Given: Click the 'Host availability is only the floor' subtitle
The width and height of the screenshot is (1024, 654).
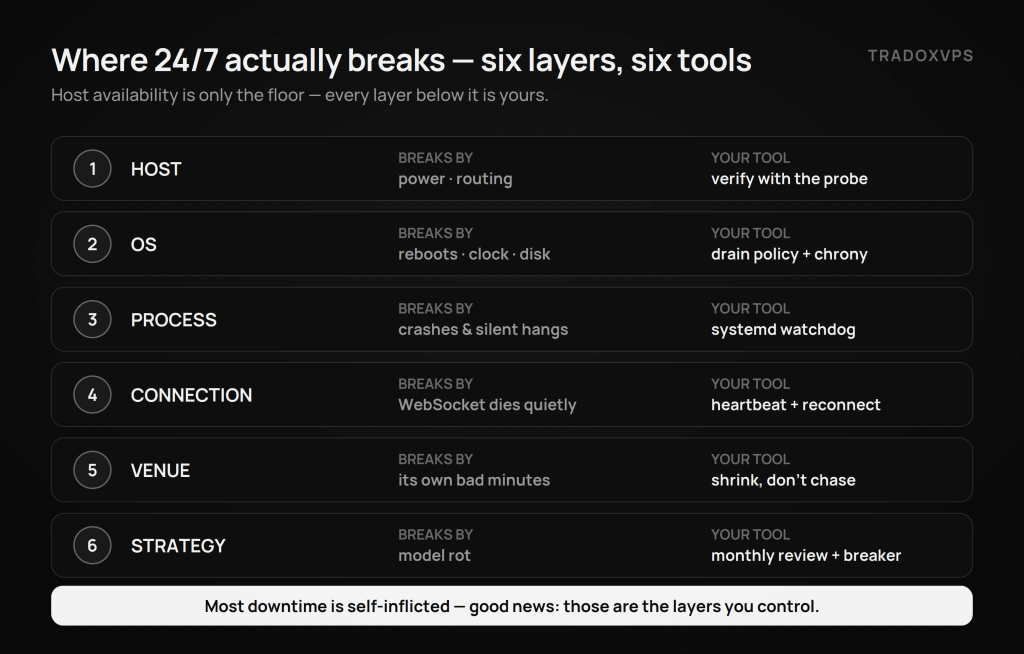Looking at the screenshot, I should pyautogui.click(x=300, y=95).
